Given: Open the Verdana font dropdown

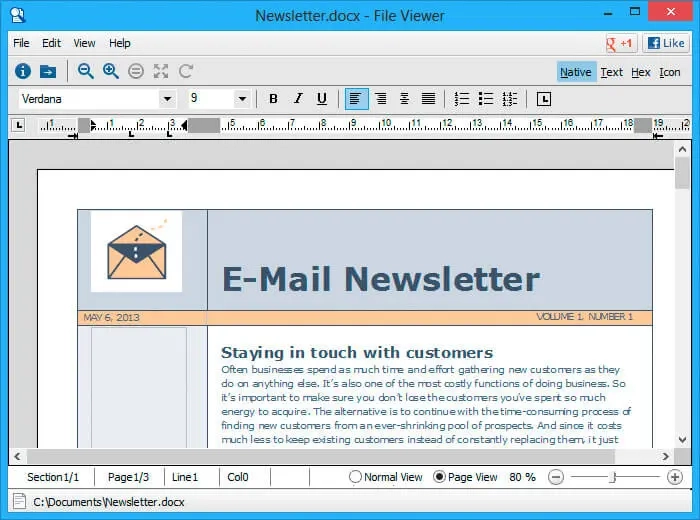Looking at the screenshot, I should pos(167,99).
